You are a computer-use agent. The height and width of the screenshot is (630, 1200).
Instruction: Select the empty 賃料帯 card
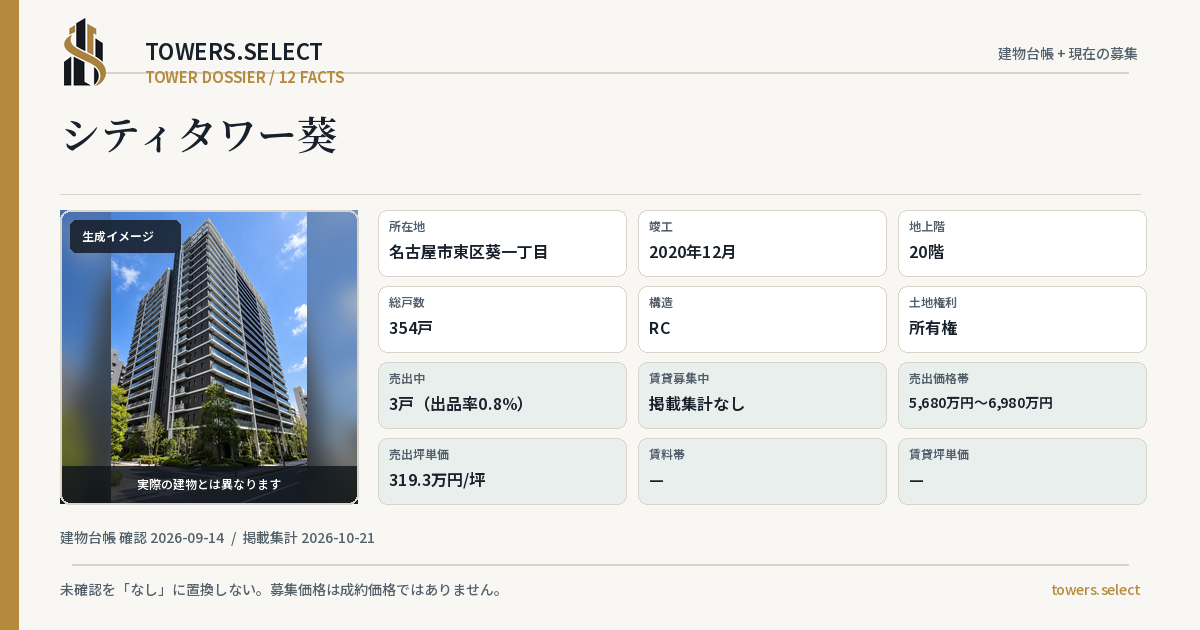coord(762,471)
